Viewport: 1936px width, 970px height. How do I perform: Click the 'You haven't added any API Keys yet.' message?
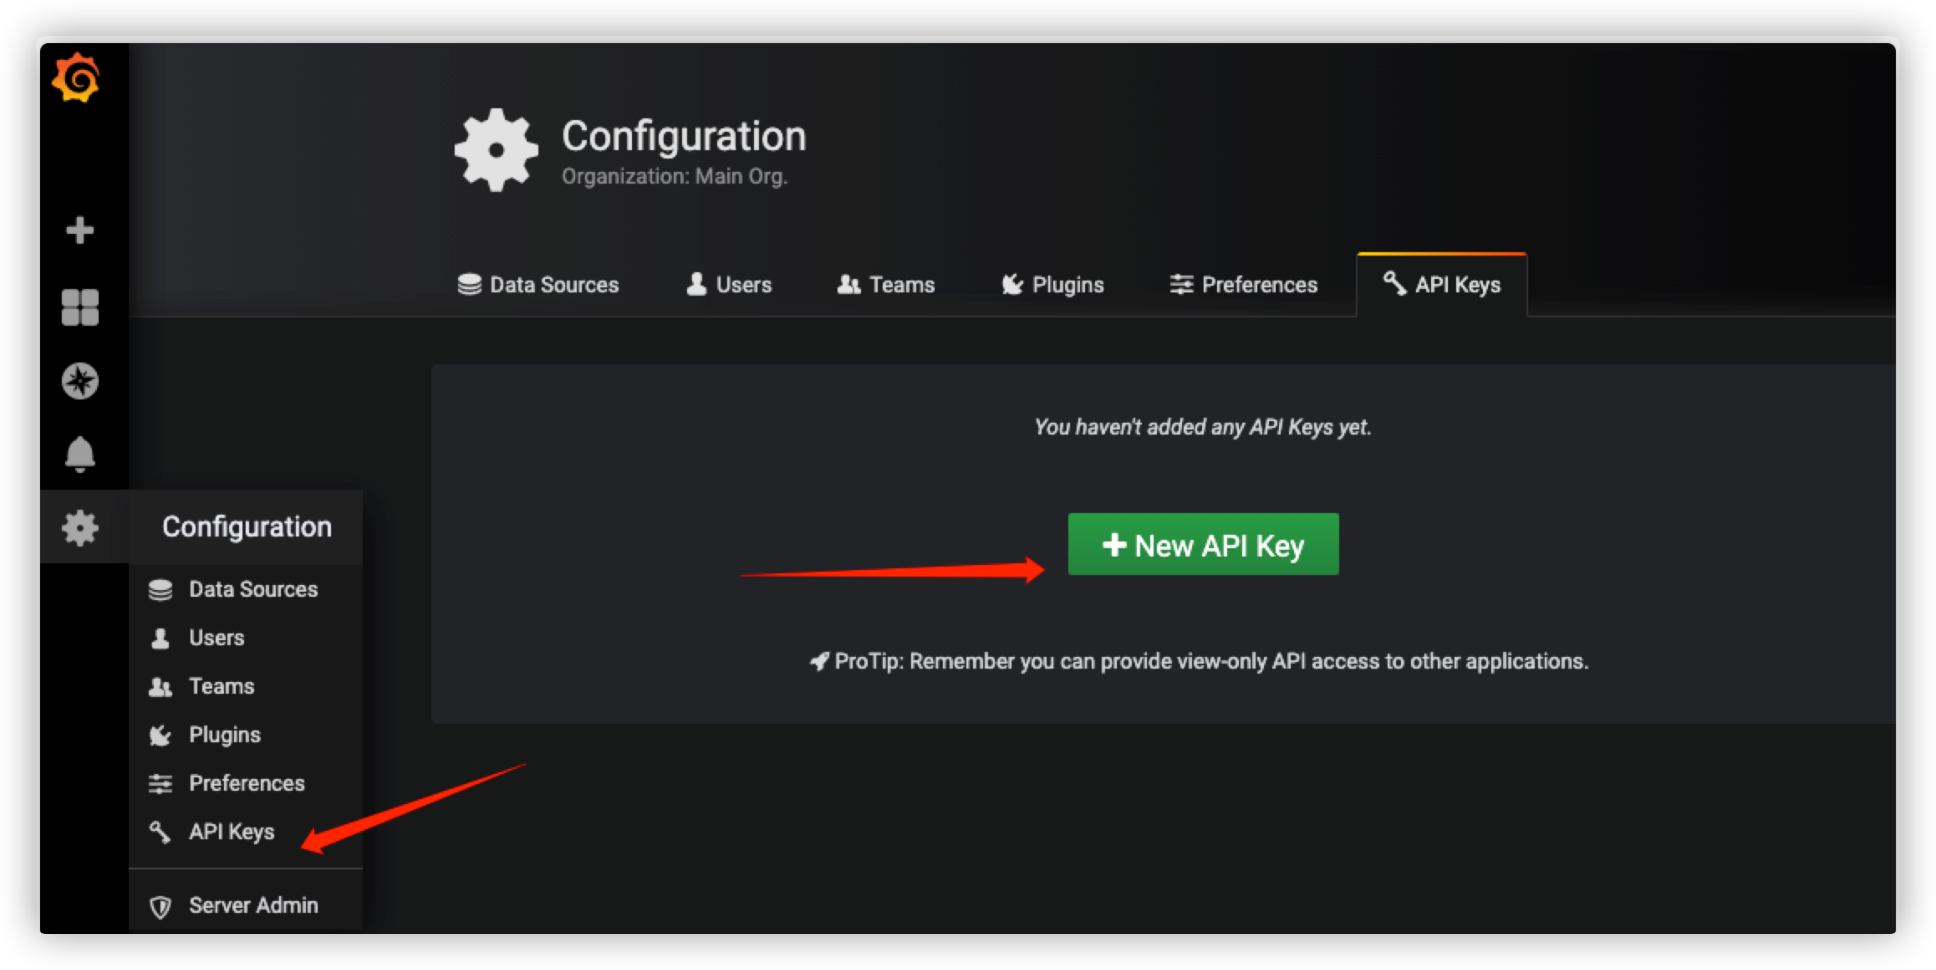pyautogui.click(x=1203, y=427)
